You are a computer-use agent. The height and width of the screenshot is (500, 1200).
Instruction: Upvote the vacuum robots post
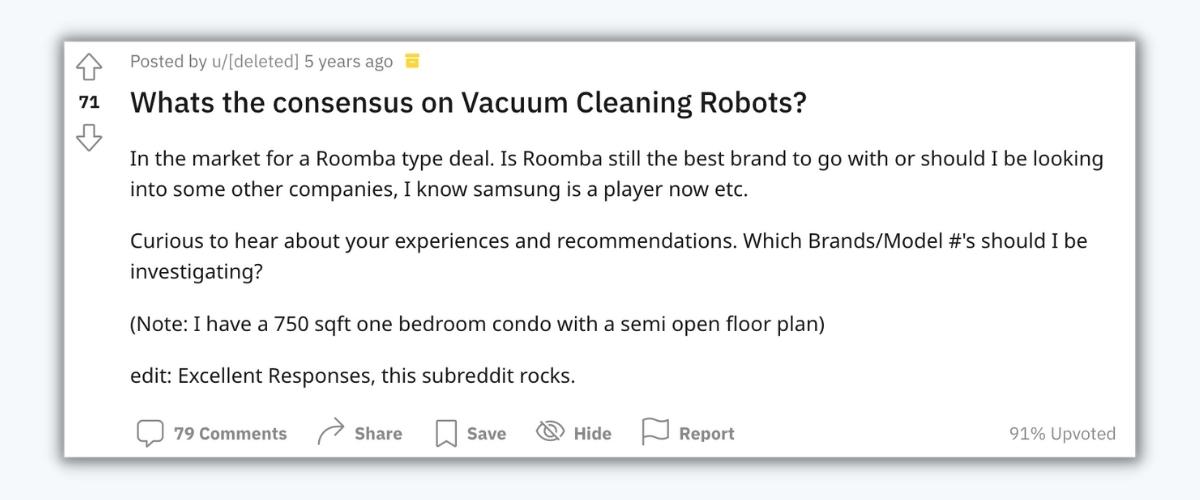coord(89,68)
